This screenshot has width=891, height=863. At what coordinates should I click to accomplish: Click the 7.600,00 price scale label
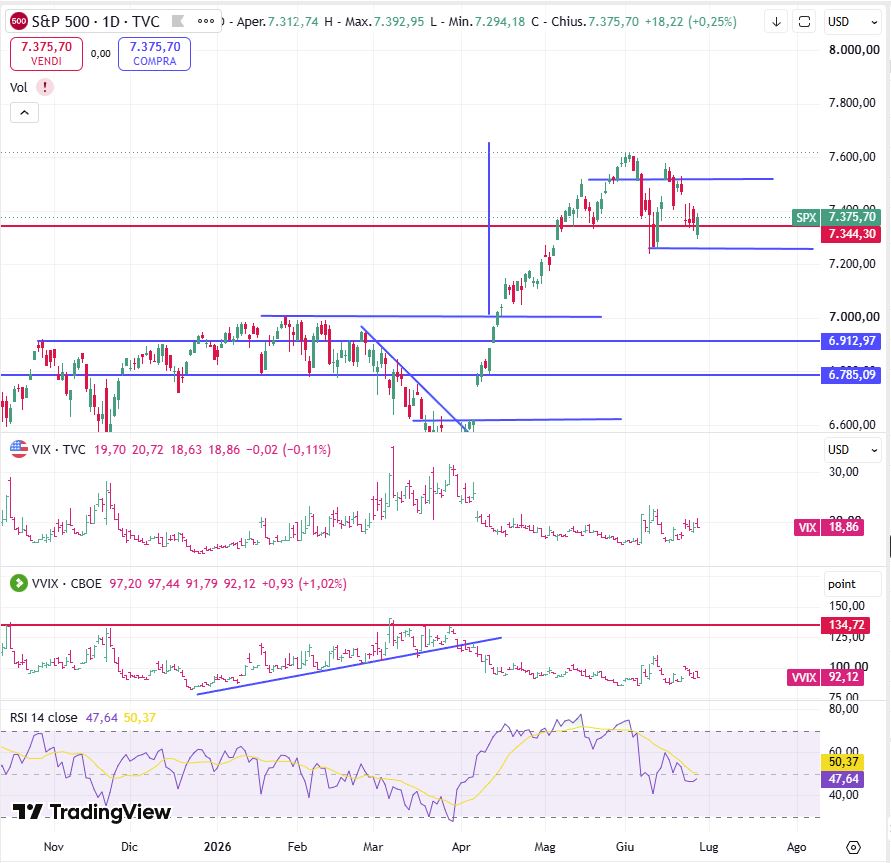(852, 157)
